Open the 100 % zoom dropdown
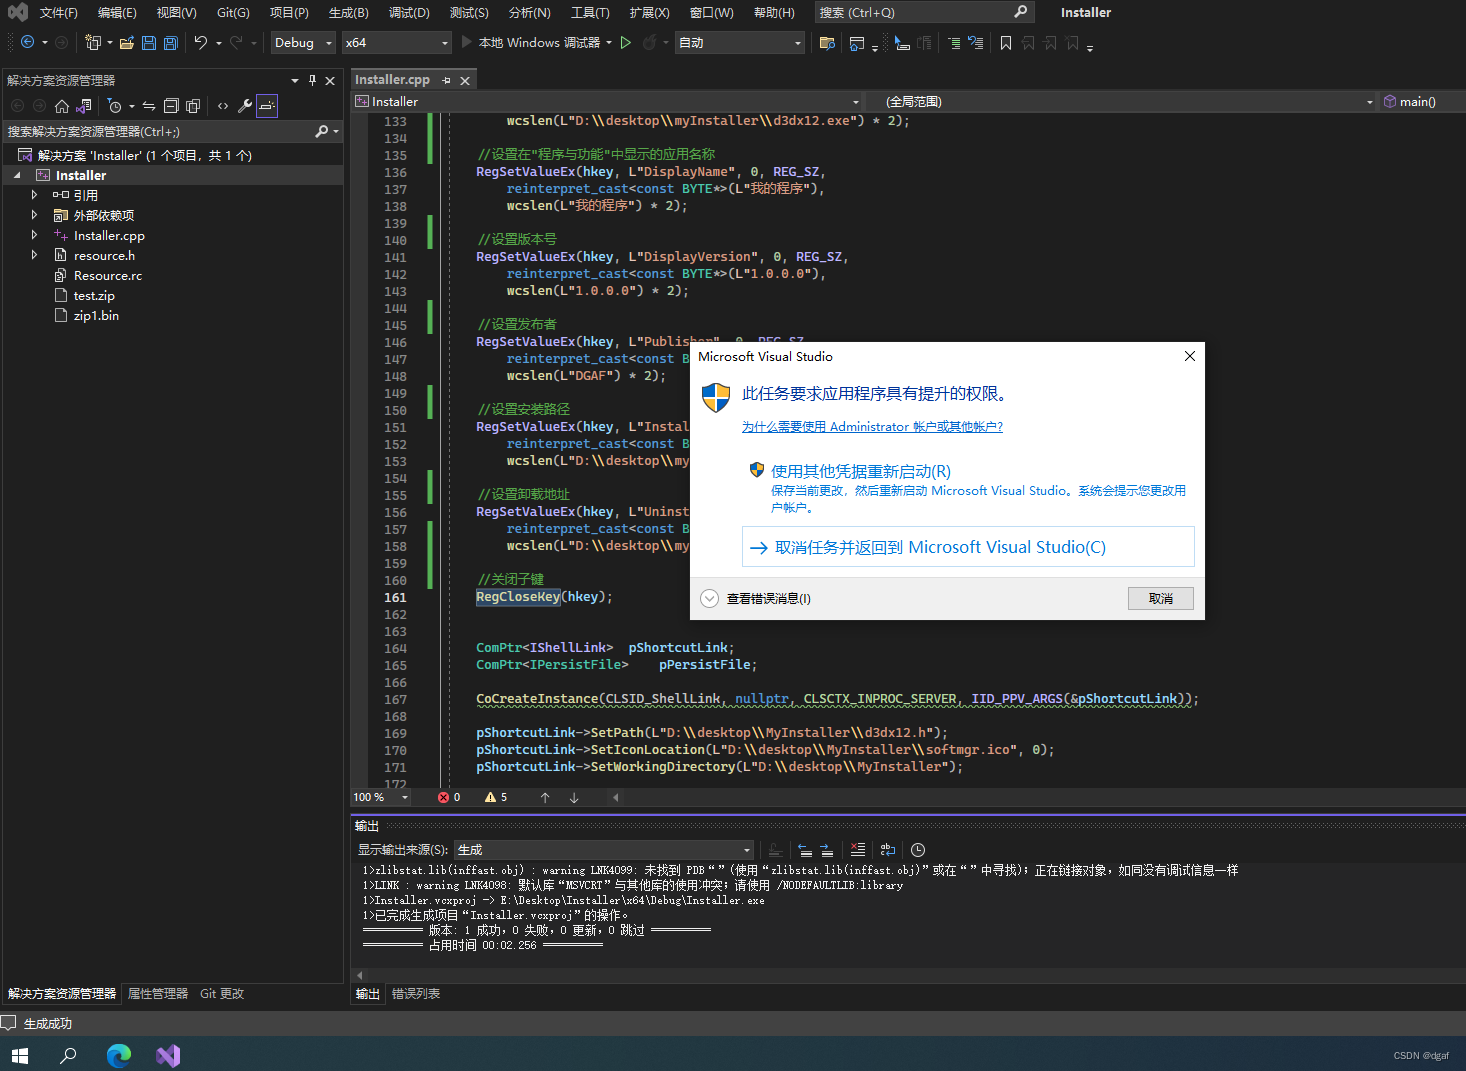 coord(381,797)
